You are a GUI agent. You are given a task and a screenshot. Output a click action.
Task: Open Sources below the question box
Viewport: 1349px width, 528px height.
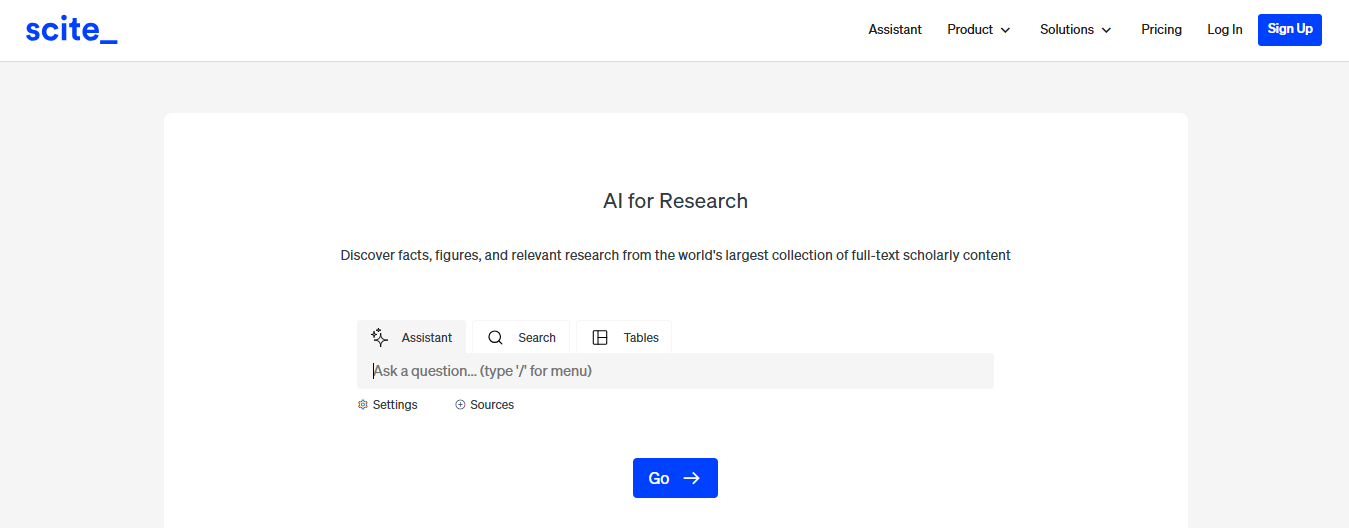(x=485, y=405)
